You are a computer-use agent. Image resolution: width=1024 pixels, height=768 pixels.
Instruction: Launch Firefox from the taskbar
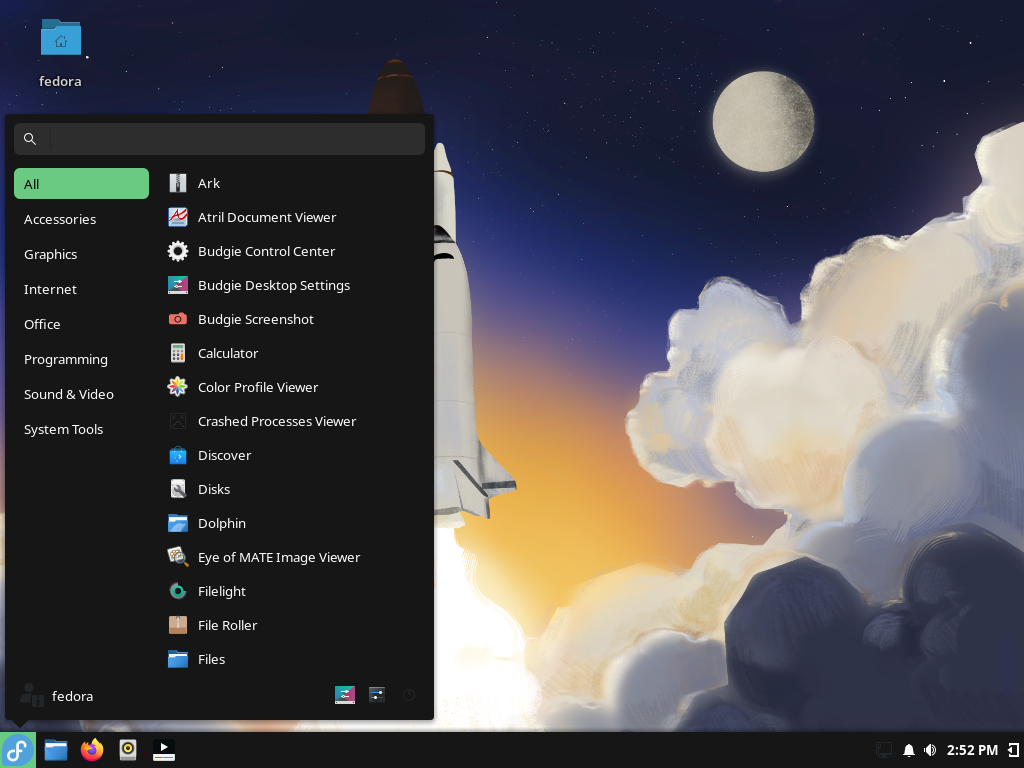coord(92,749)
